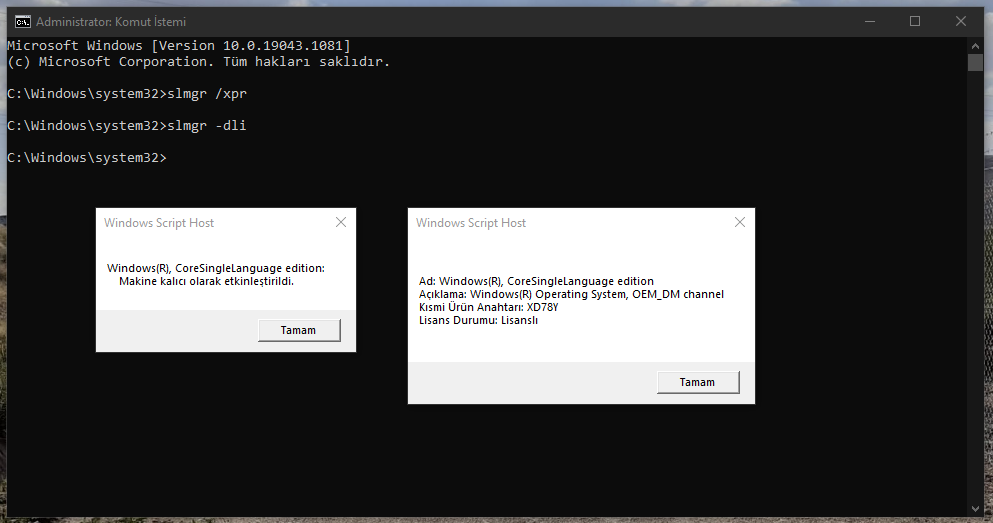Click 'Makine kalıcı olarak etkinleştirildi' message
The width and height of the screenshot is (993, 523).
point(206,281)
